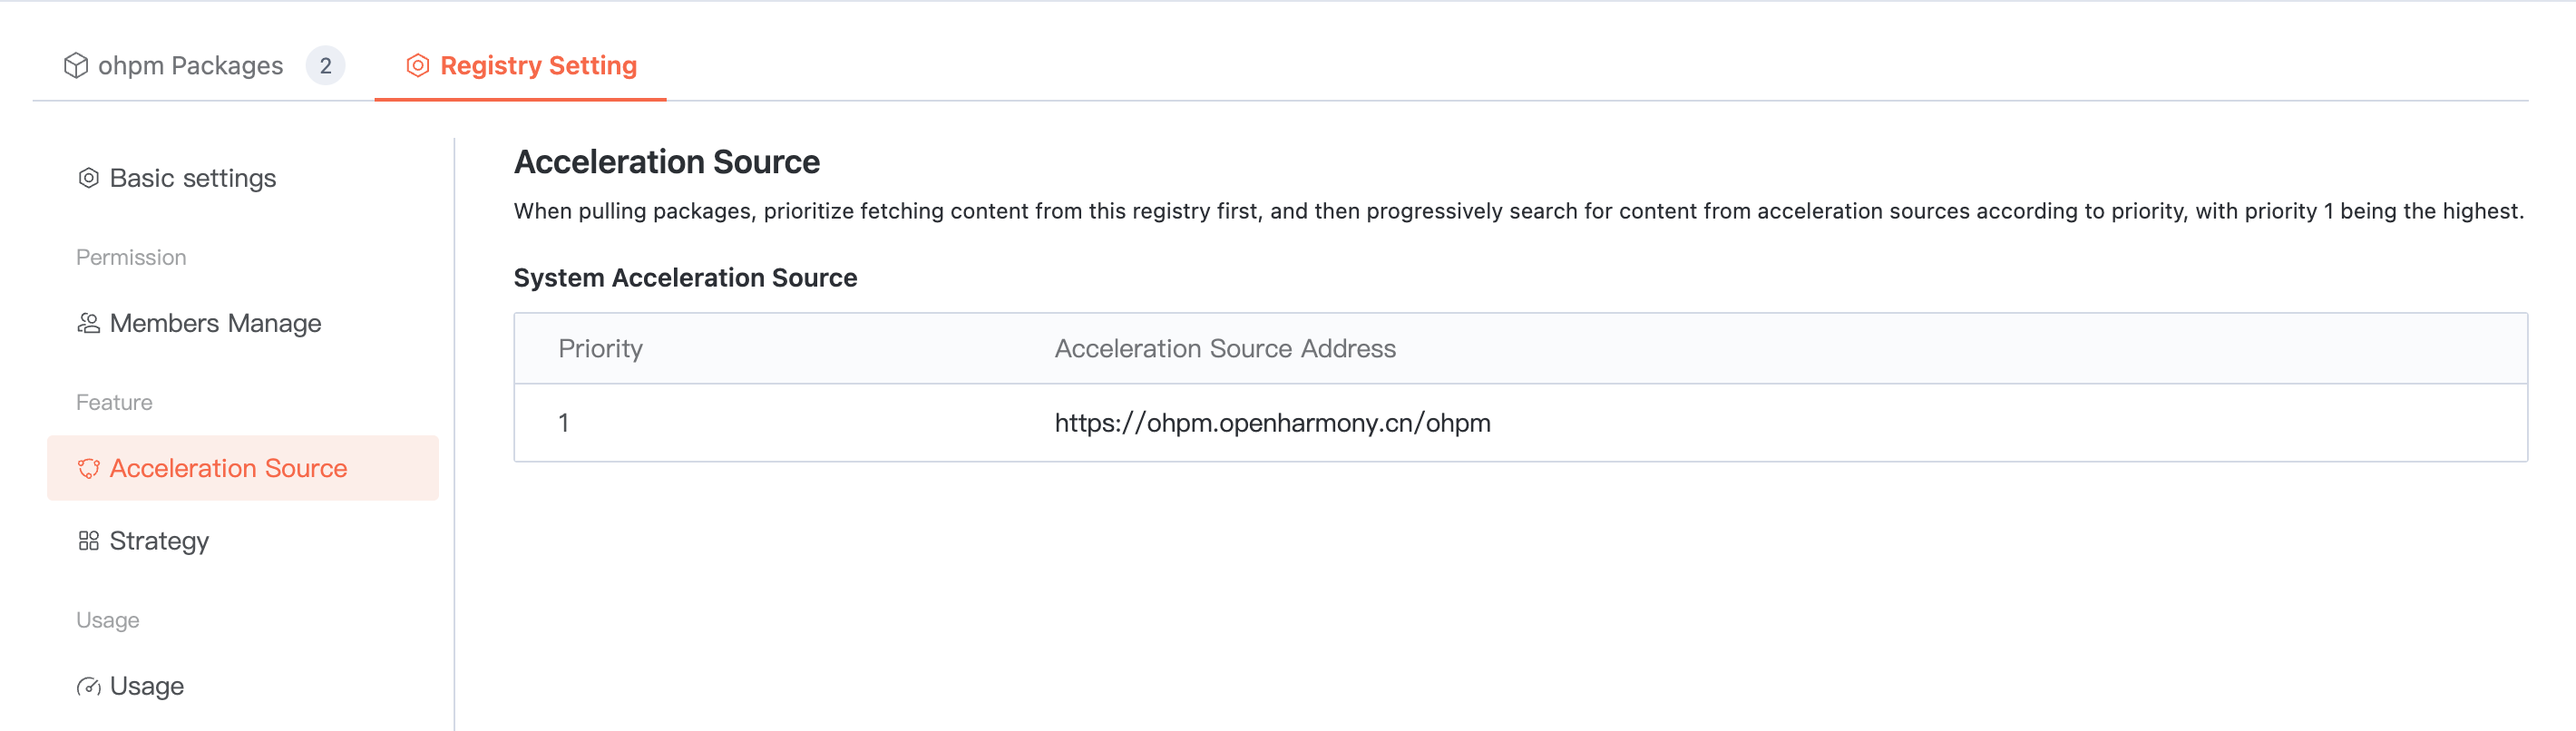Click the Members Manage people icon
Screen dimensions: 2576x731
click(x=89, y=323)
